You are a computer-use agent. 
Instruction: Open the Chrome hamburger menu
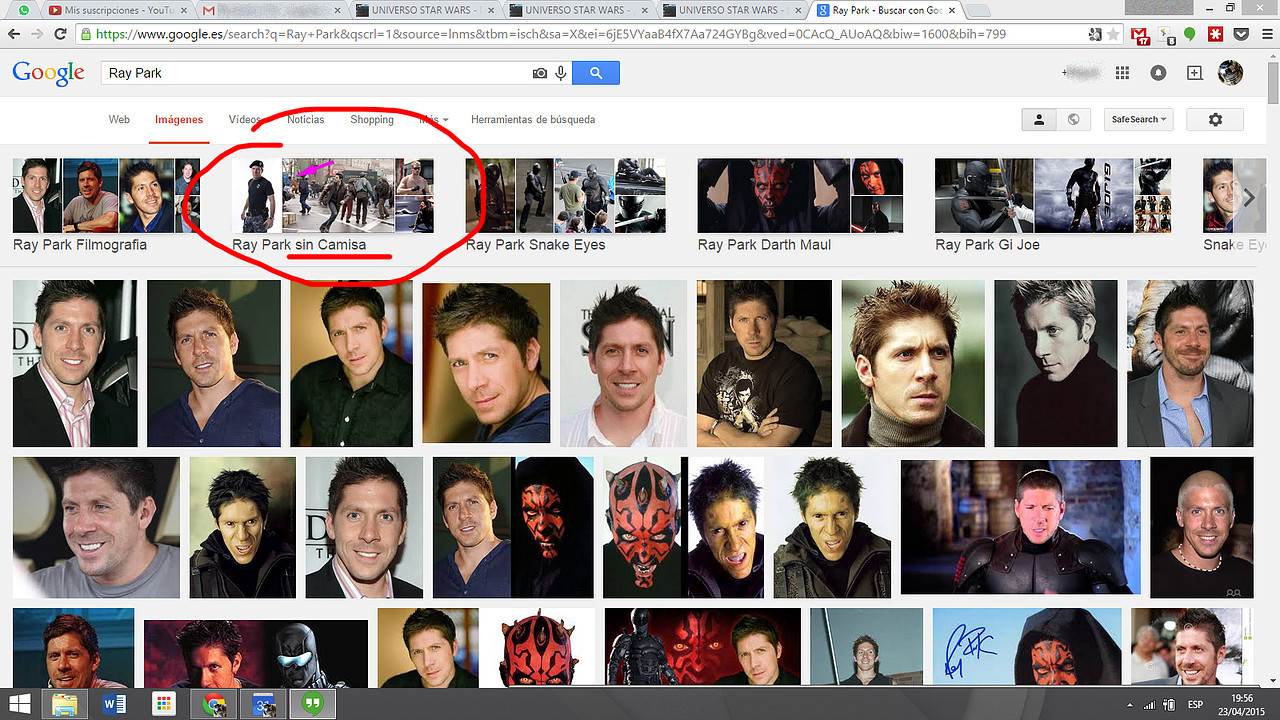click(1265, 34)
